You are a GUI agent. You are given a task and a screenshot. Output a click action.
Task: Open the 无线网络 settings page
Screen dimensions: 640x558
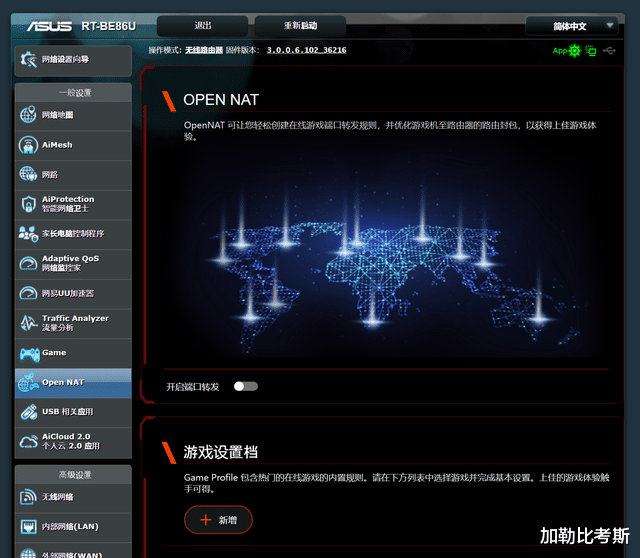(x=73, y=497)
